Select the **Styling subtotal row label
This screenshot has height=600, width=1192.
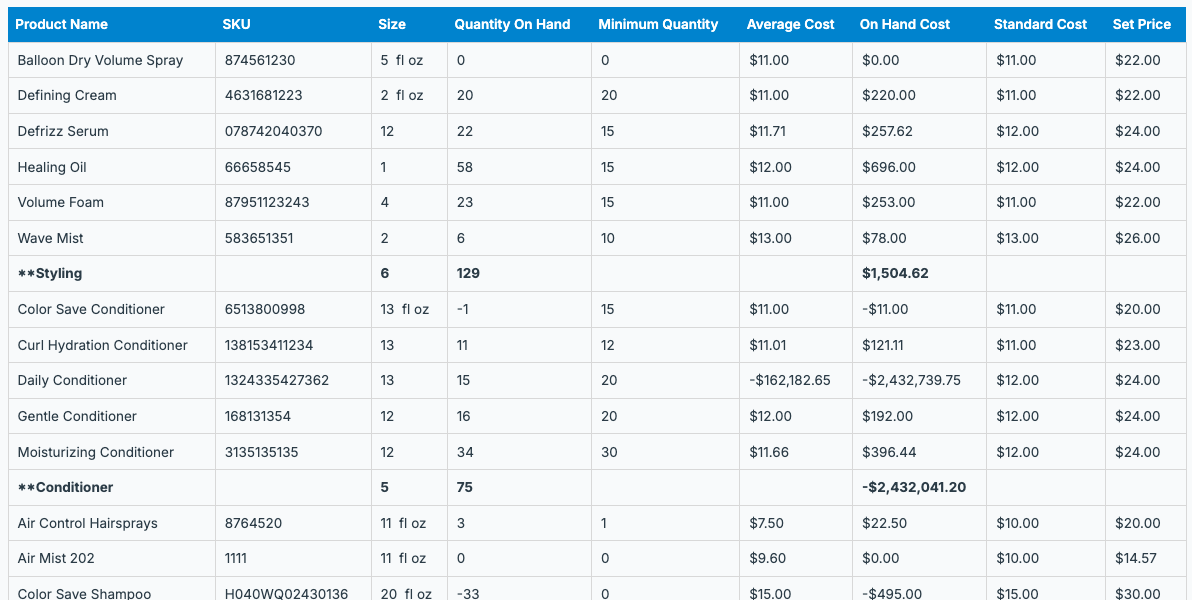(x=50, y=273)
